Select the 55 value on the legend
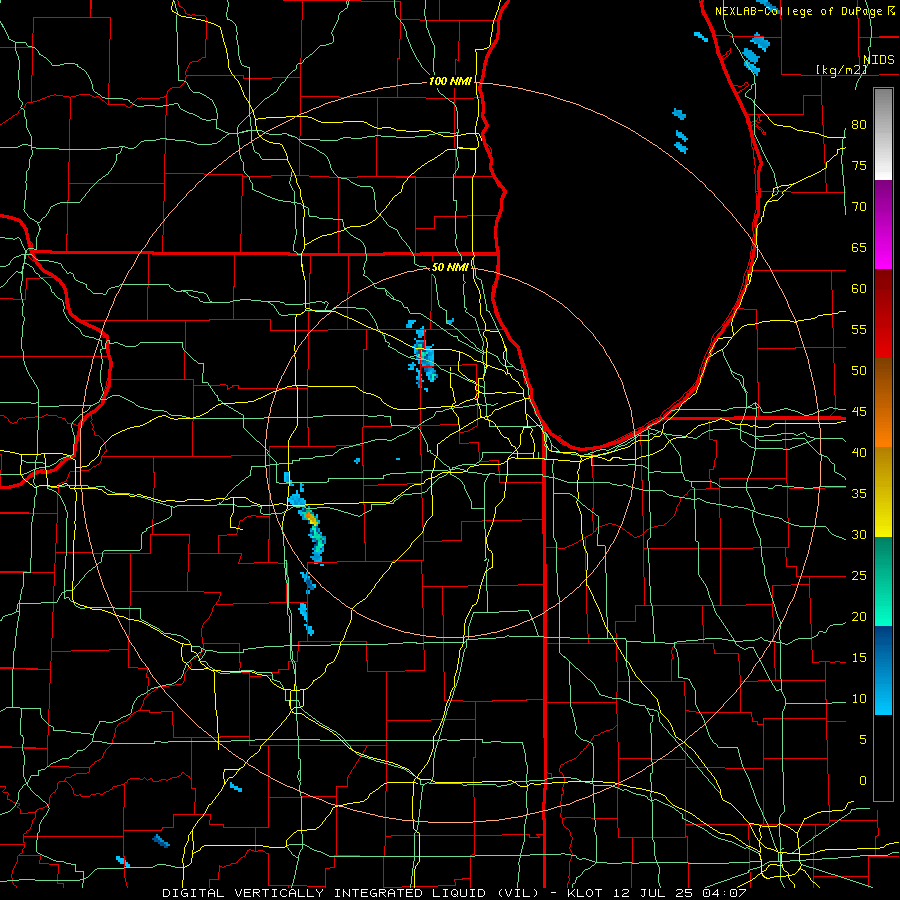Viewport: 900px width, 900px height. point(859,329)
